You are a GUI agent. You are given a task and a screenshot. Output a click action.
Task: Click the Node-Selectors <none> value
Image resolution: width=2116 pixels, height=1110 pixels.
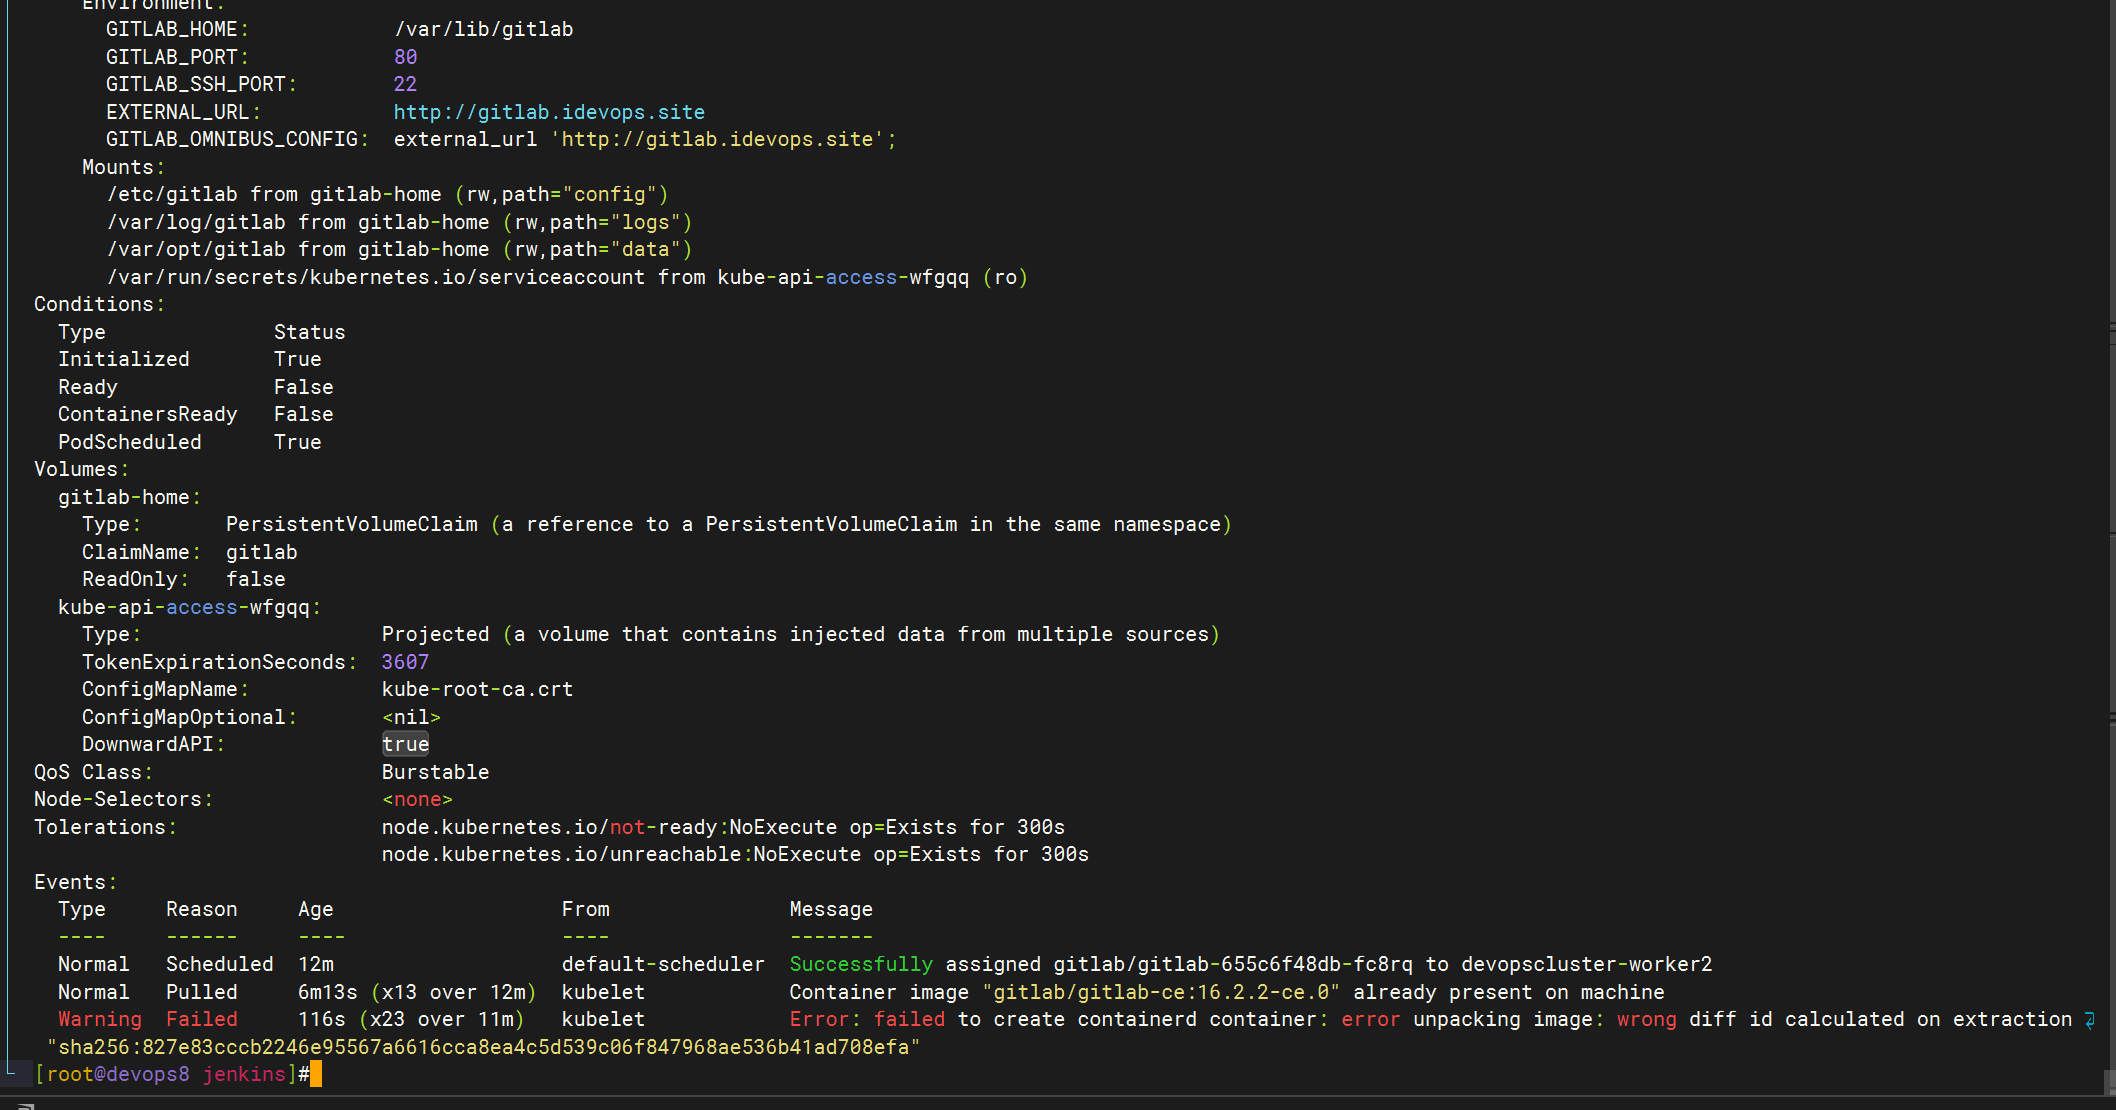pyautogui.click(x=417, y=799)
